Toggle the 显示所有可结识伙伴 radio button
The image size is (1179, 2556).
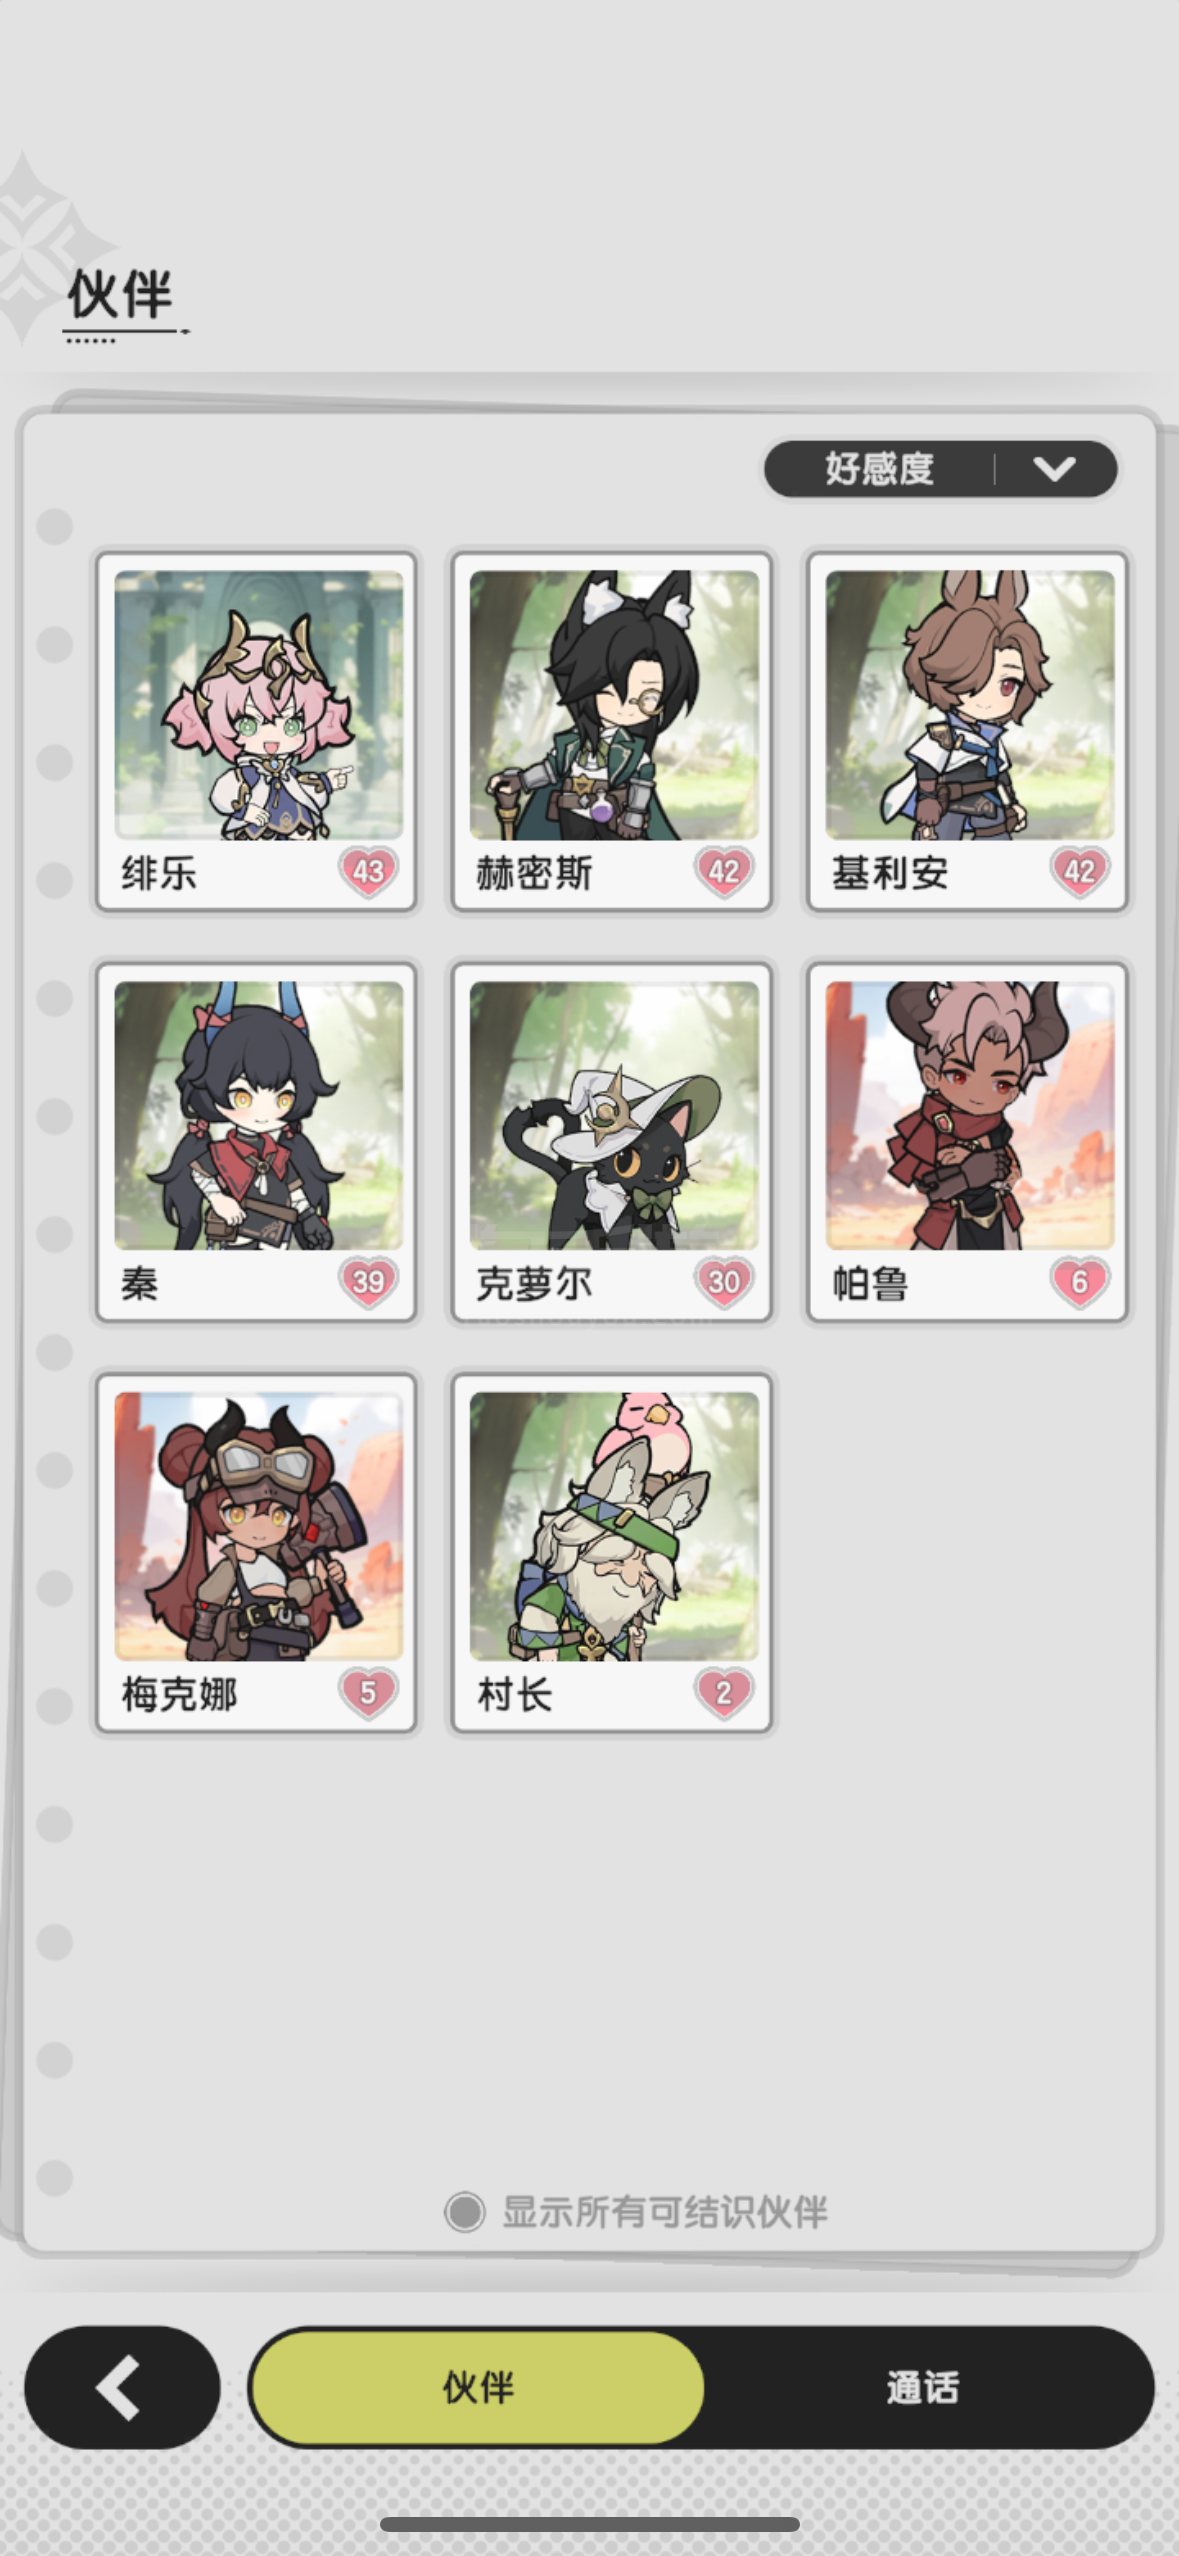pos(465,2211)
